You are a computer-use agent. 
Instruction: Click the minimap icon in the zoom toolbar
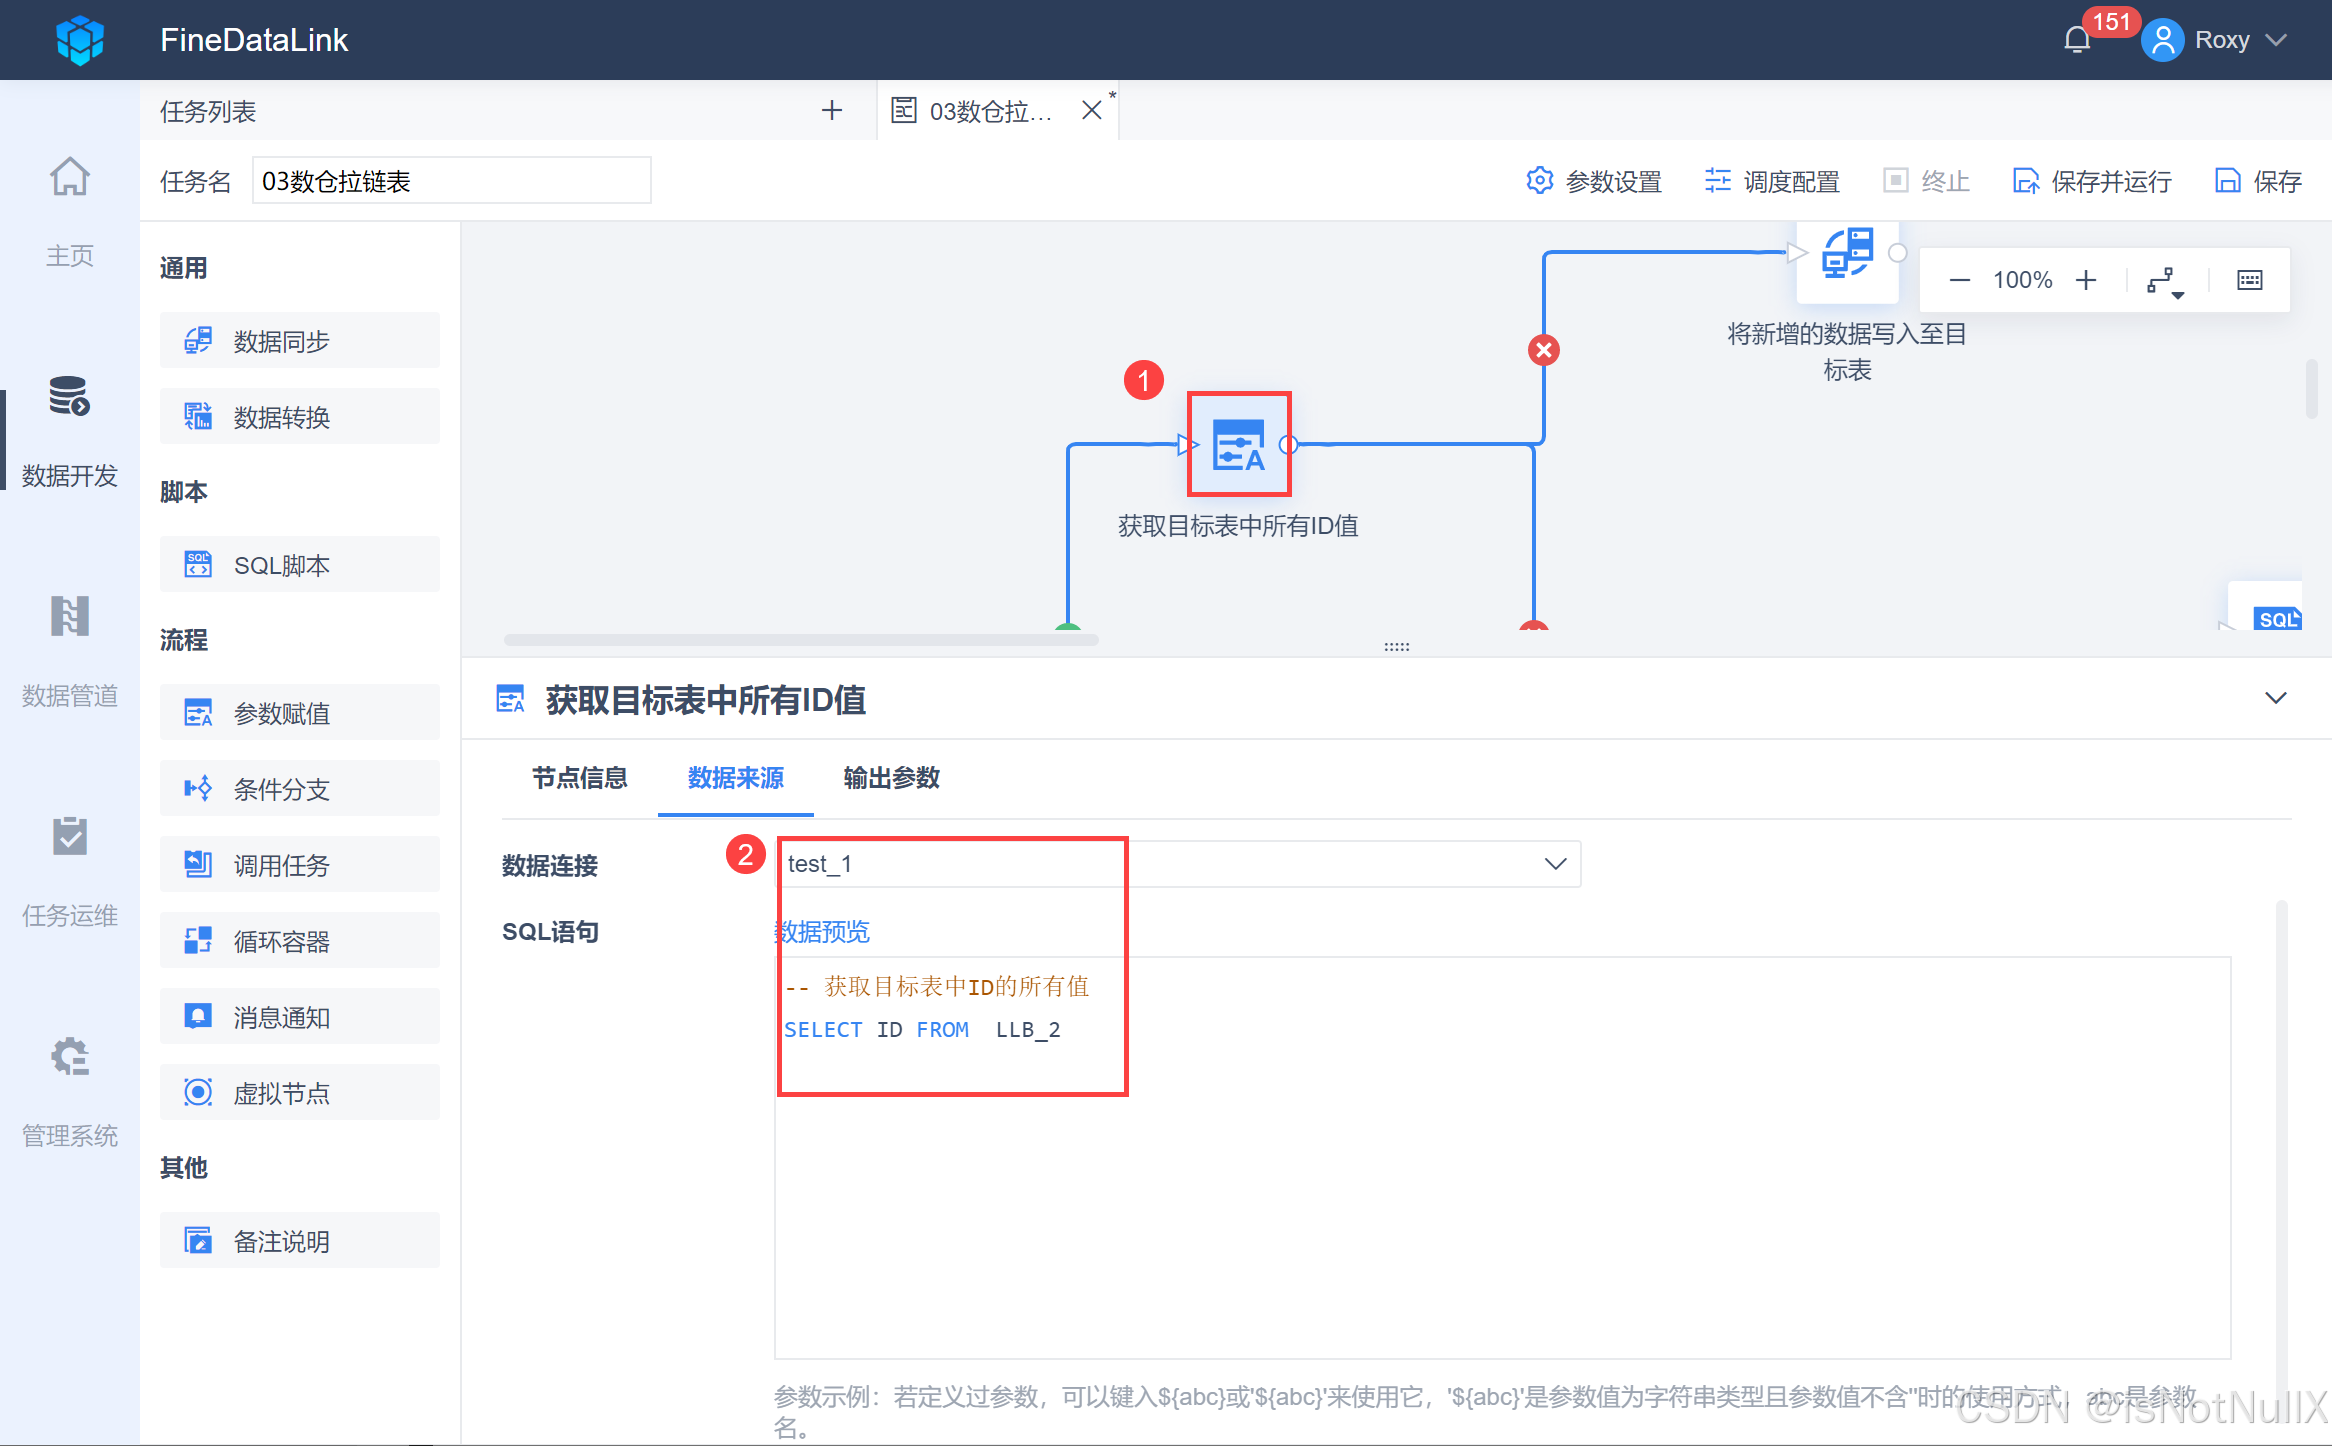coord(2249,281)
